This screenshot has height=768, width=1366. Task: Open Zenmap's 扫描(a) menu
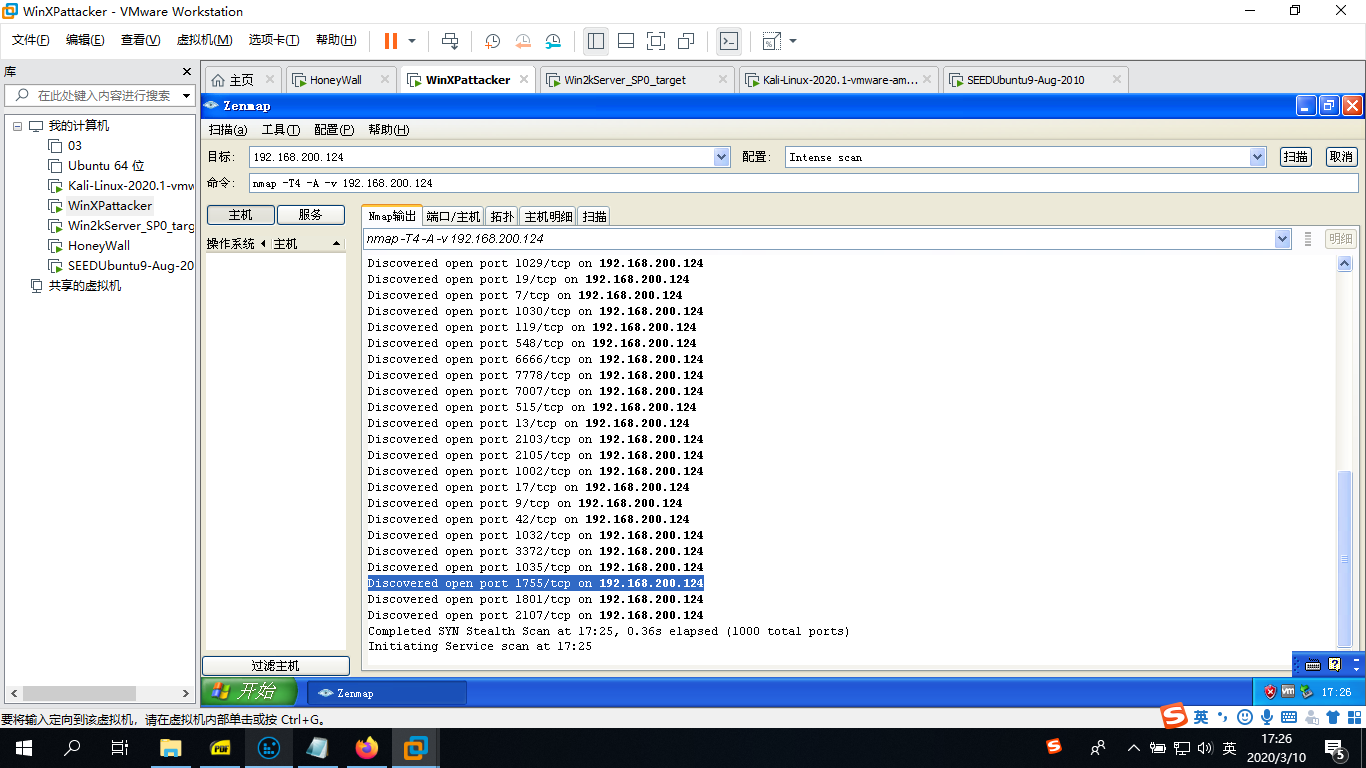(228, 130)
